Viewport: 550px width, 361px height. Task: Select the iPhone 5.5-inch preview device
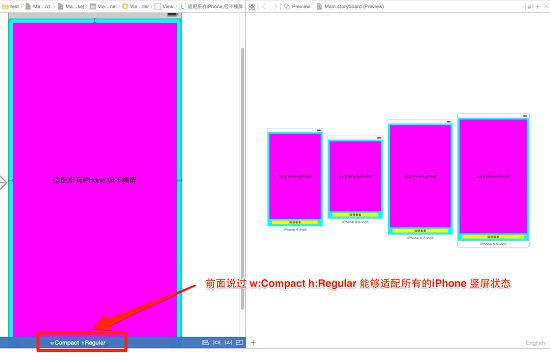click(x=493, y=180)
